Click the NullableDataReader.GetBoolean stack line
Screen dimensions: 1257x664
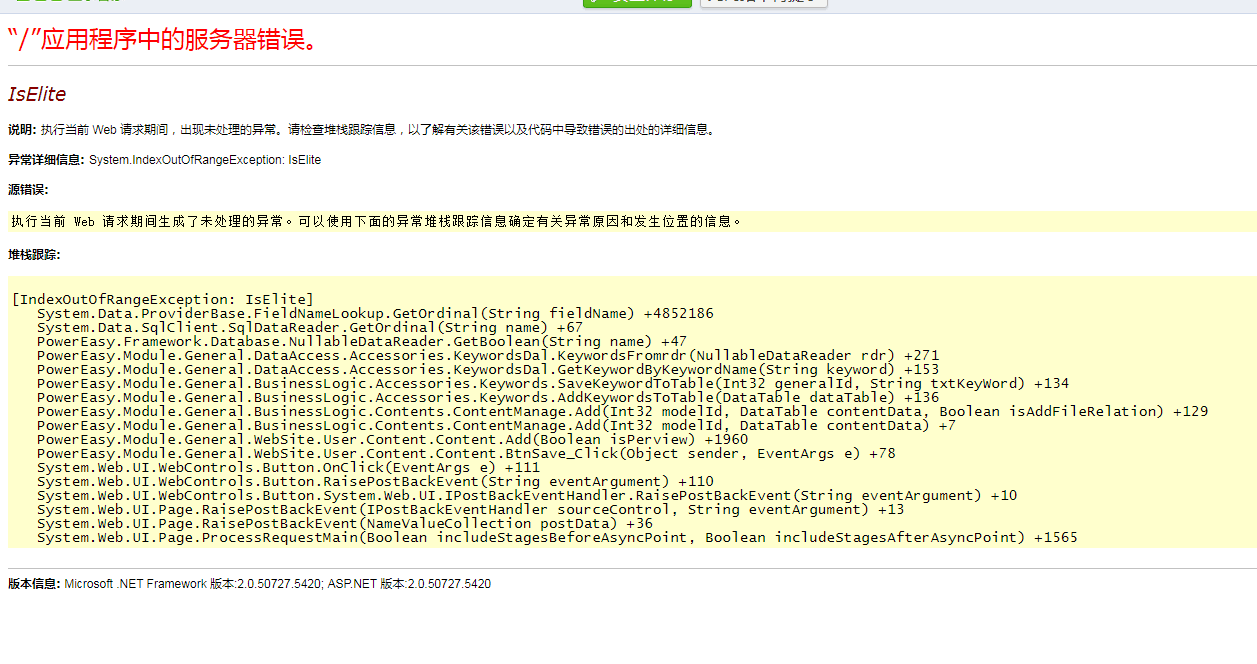(362, 341)
